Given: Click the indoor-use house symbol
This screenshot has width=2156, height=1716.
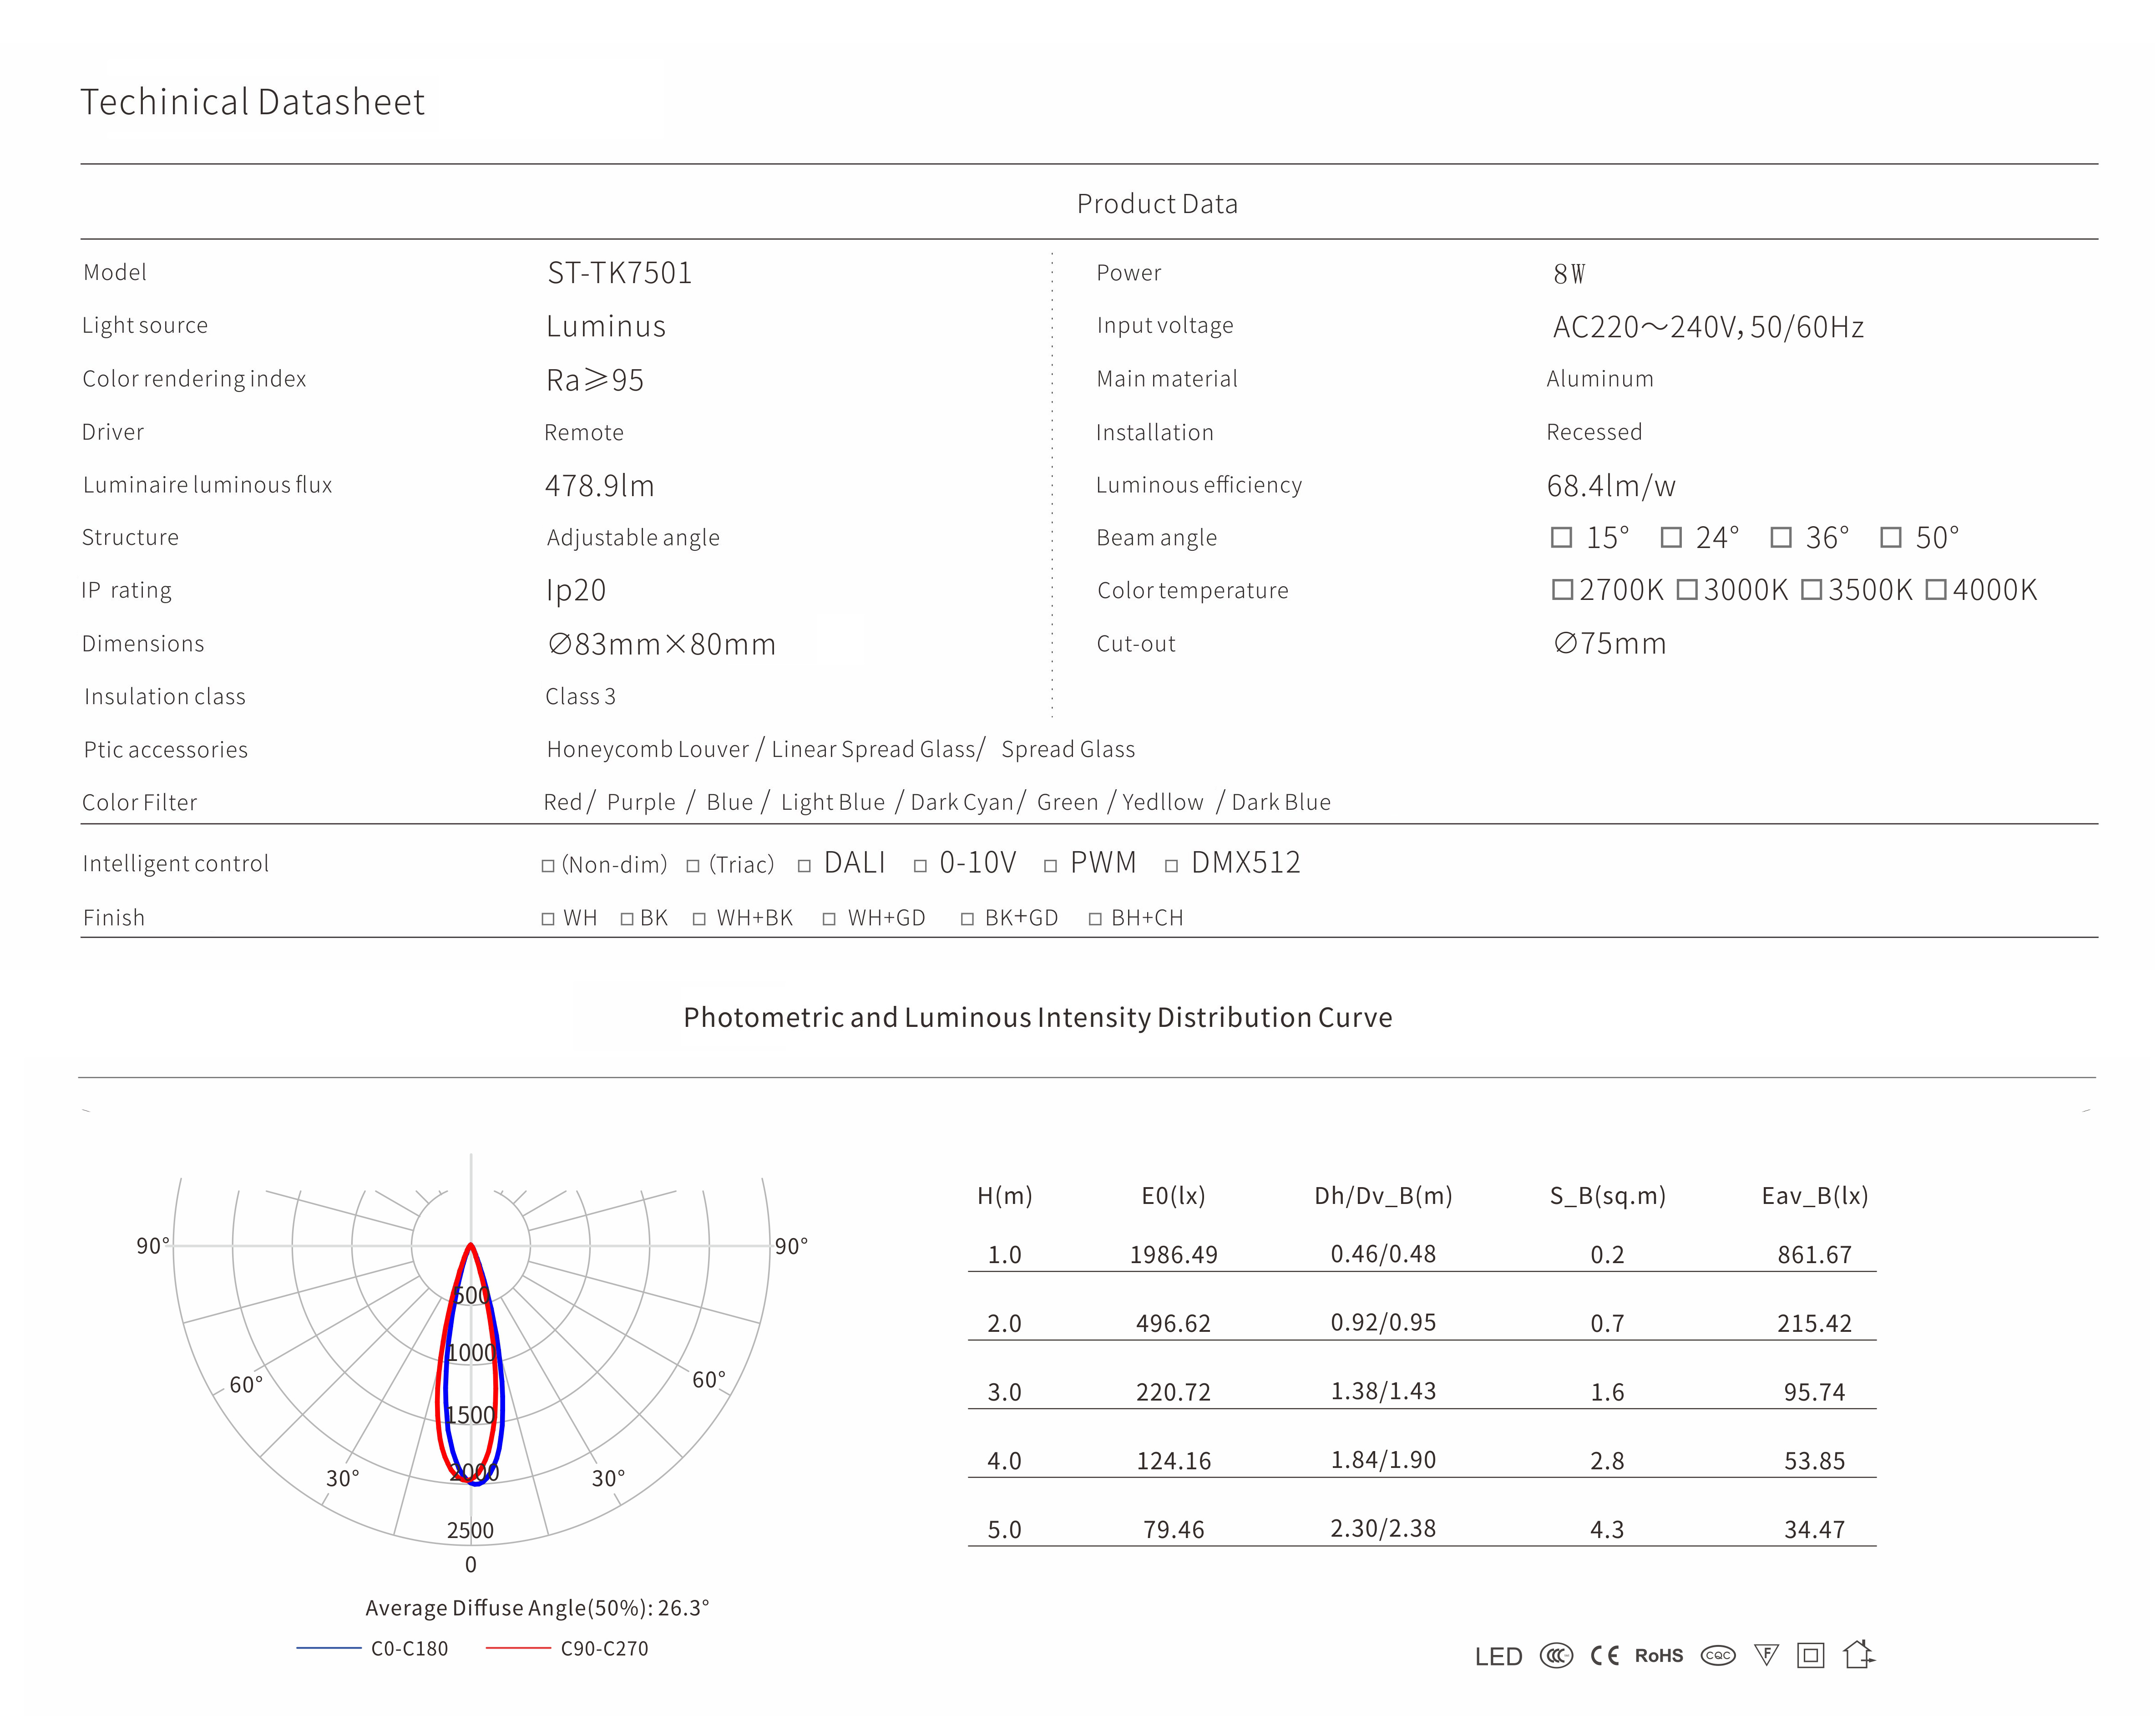Looking at the screenshot, I should [1858, 1655].
